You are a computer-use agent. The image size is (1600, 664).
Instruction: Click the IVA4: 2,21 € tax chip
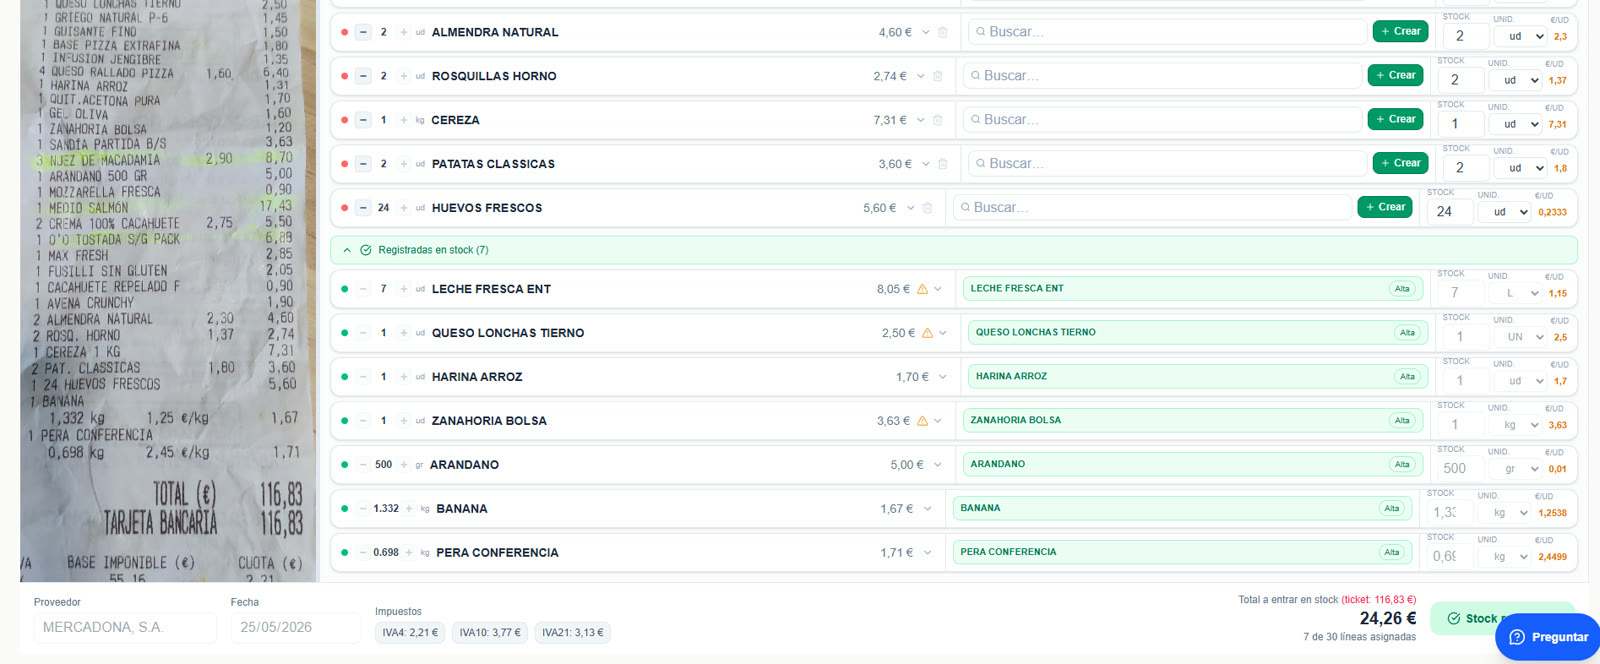tap(410, 632)
